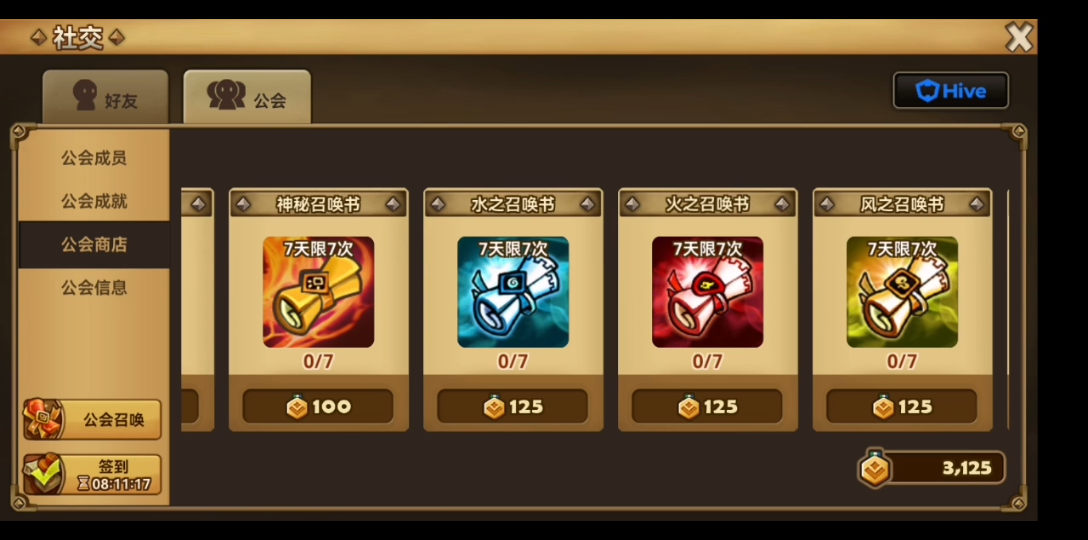Tap the 公会召唤 scroll icon
Image resolution: width=1088 pixels, height=540 pixels.
pyautogui.click(x=43, y=419)
